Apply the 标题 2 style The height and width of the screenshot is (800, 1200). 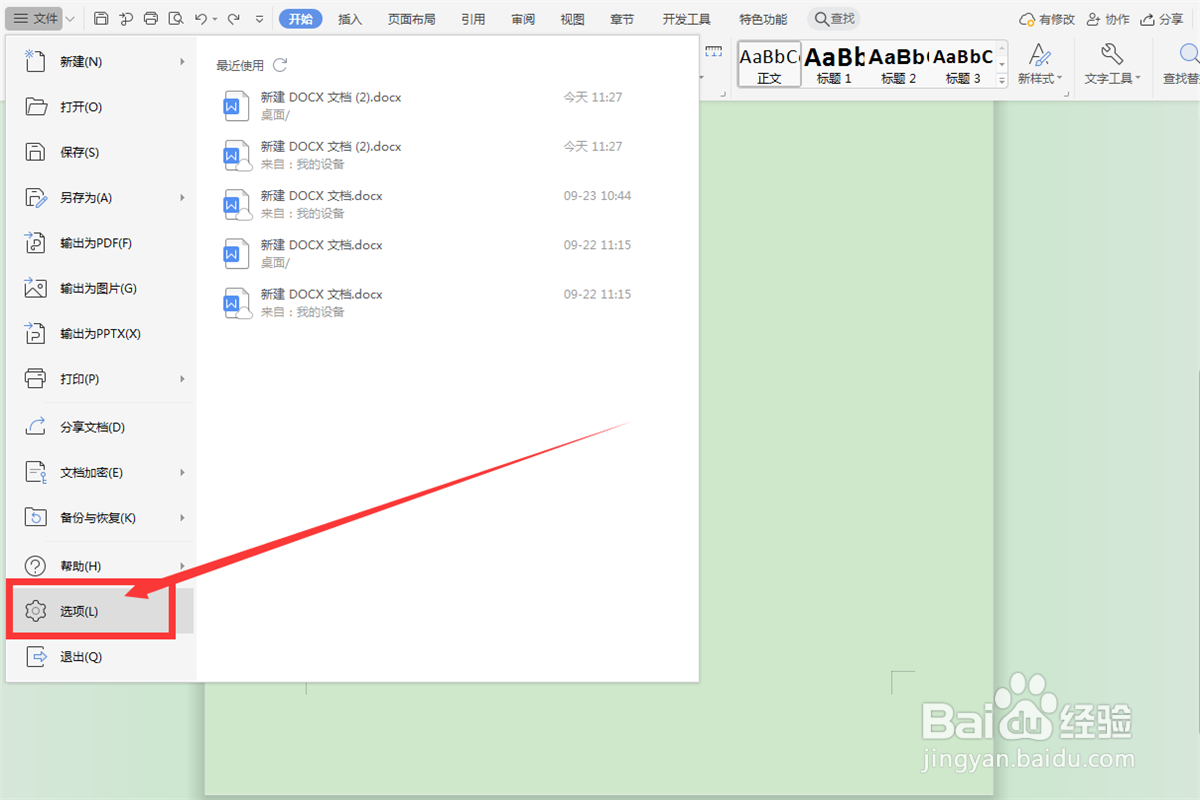pyautogui.click(x=898, y=64)
